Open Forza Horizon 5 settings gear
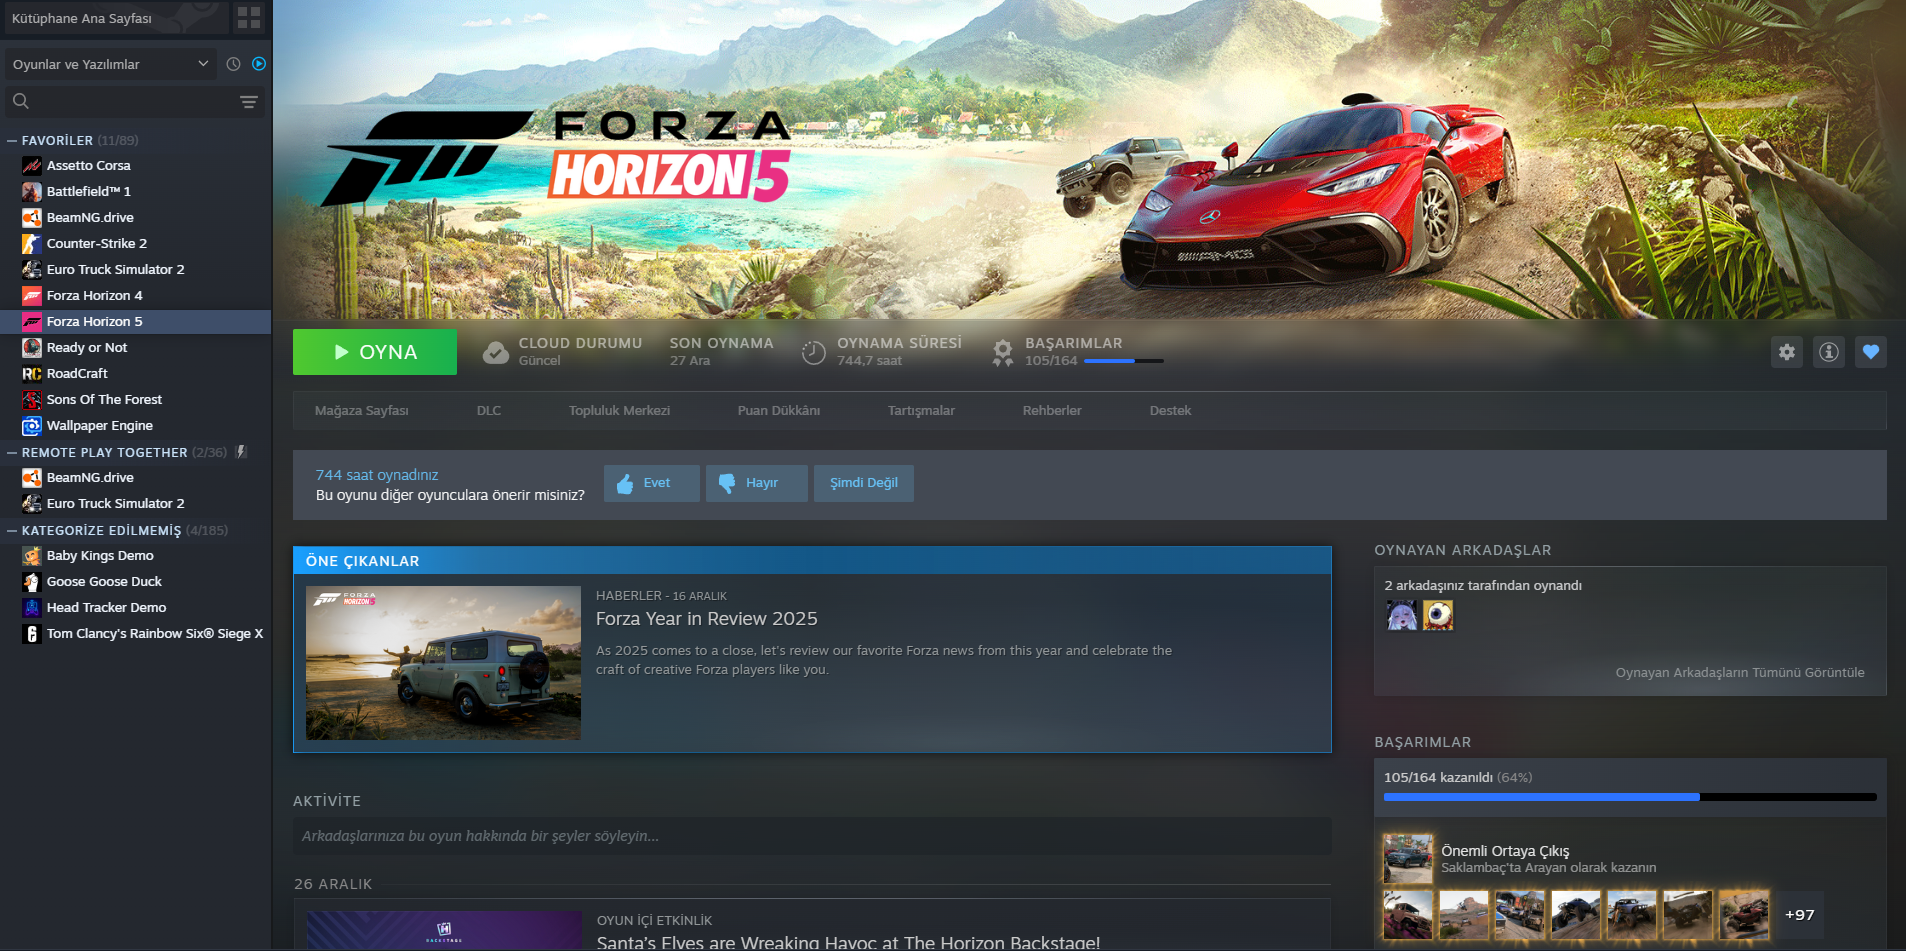The width and height of the screenshot is (1906, 951). coord(1787,352)
